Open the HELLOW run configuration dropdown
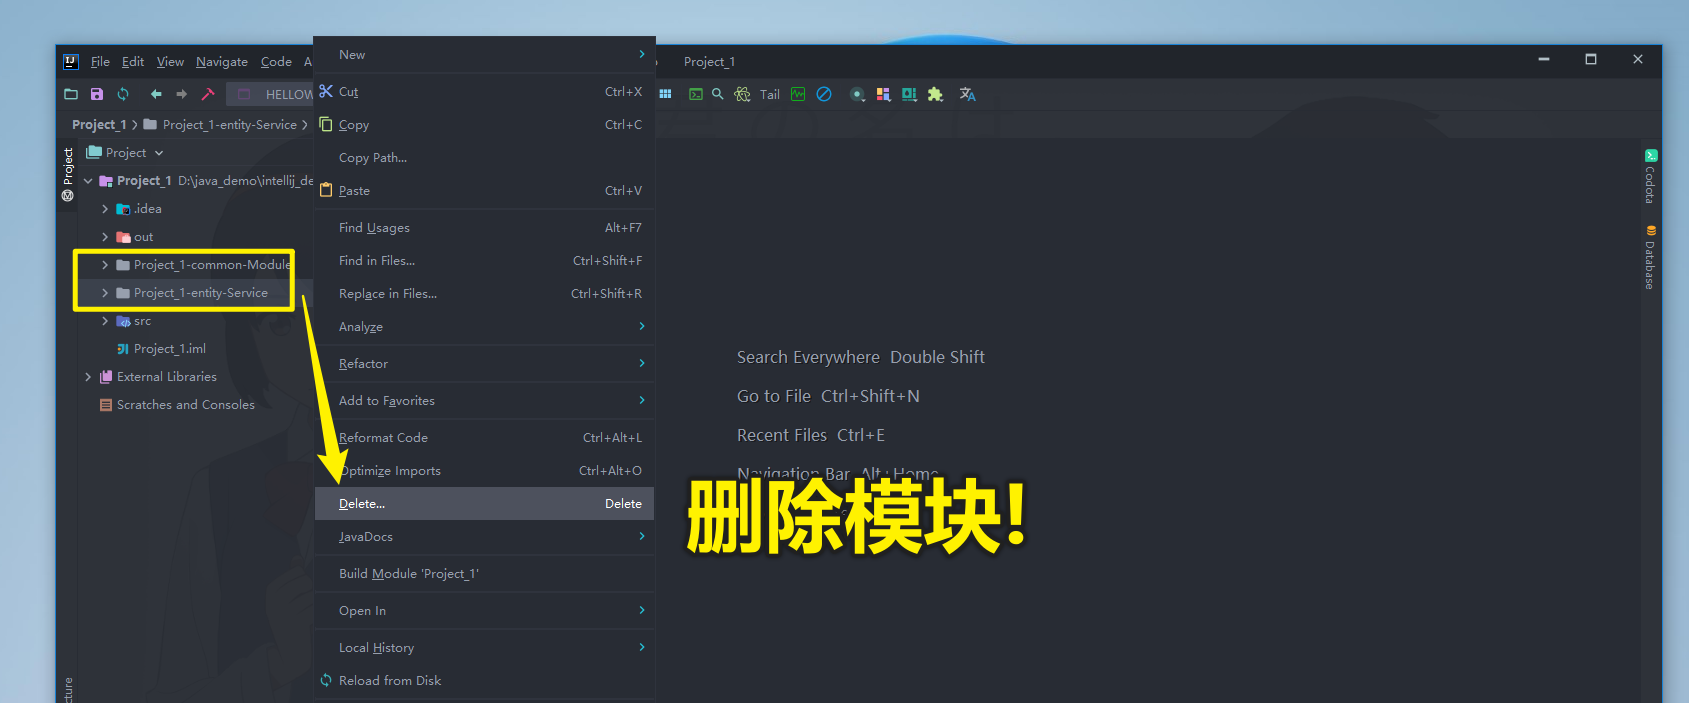The width and height of the screenshot is (1689, 703). [x=272, y=94]
